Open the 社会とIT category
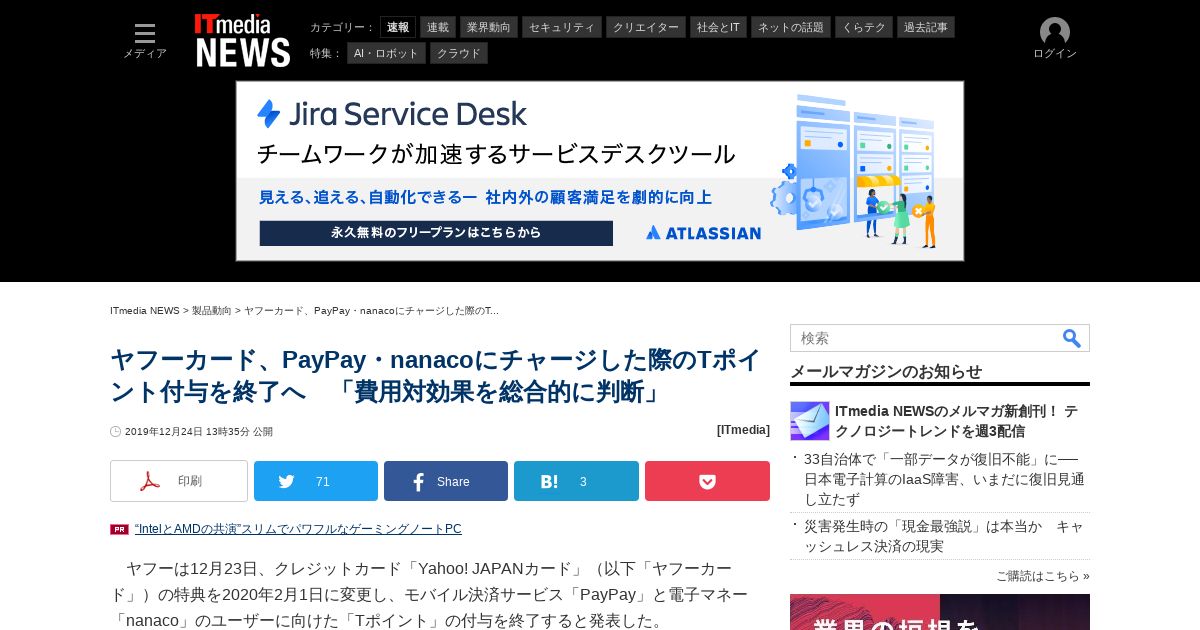This screenshot has height=630, width=1200. pyautogui.click(x=718, y=27)
